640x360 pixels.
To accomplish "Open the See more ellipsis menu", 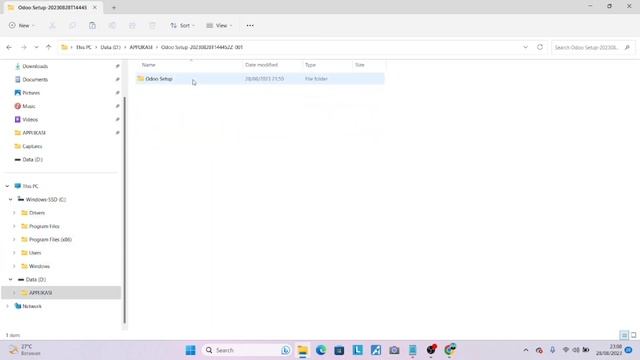I will click(x=250, y=25).
